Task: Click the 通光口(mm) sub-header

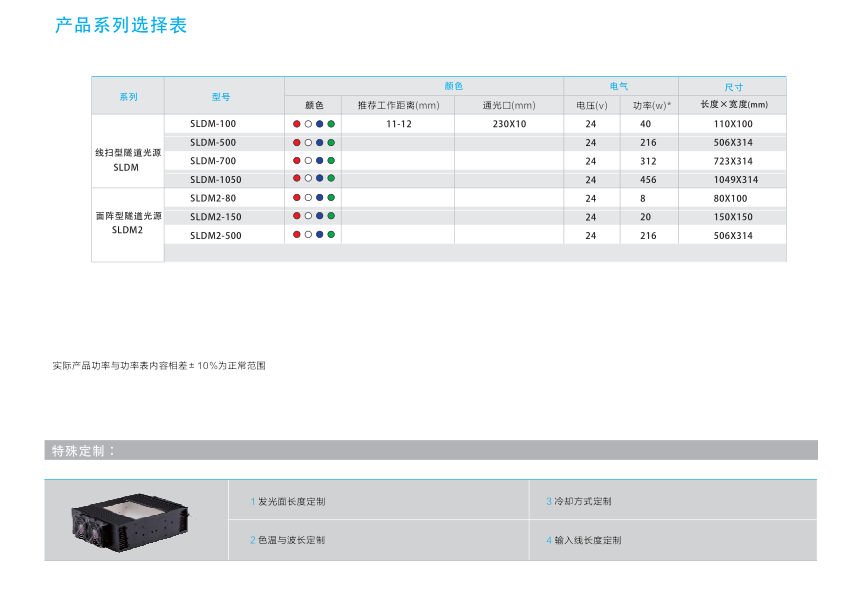Action: point(509,105)
